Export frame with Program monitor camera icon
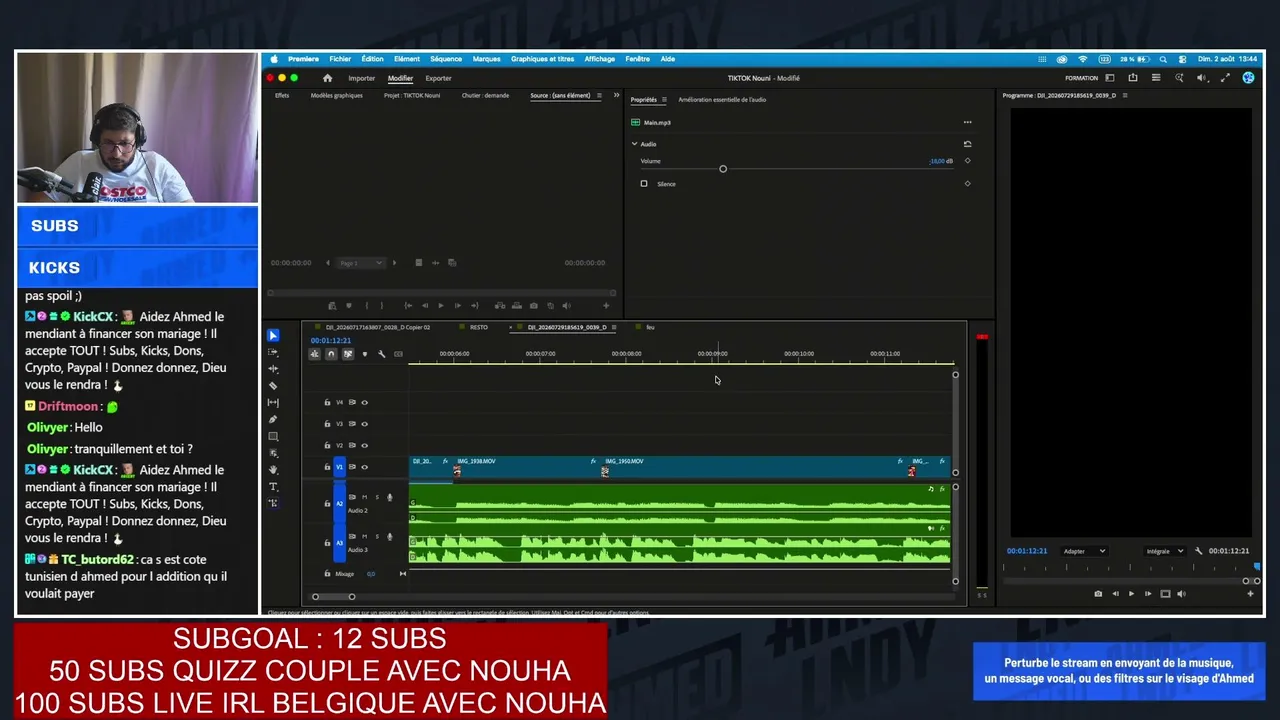Viewport: 1280px width, 720px height. pos(1098,594)
